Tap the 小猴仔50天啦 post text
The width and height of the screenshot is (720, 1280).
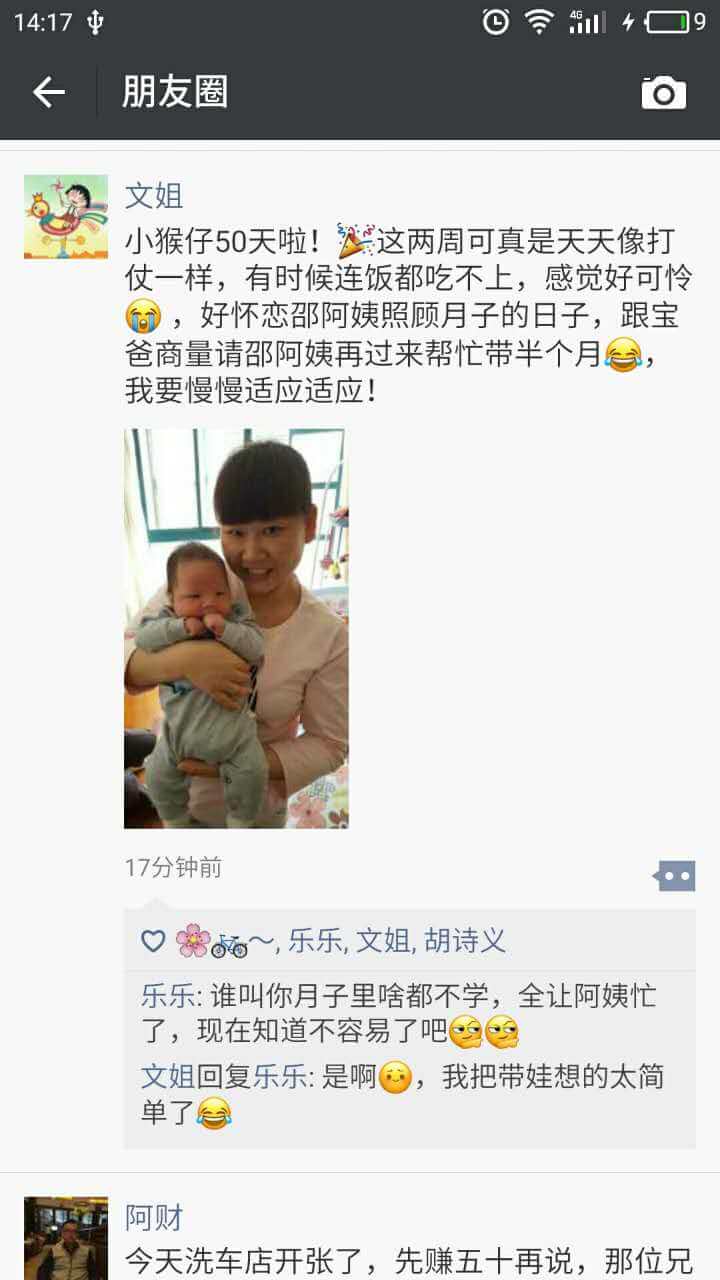410,314
